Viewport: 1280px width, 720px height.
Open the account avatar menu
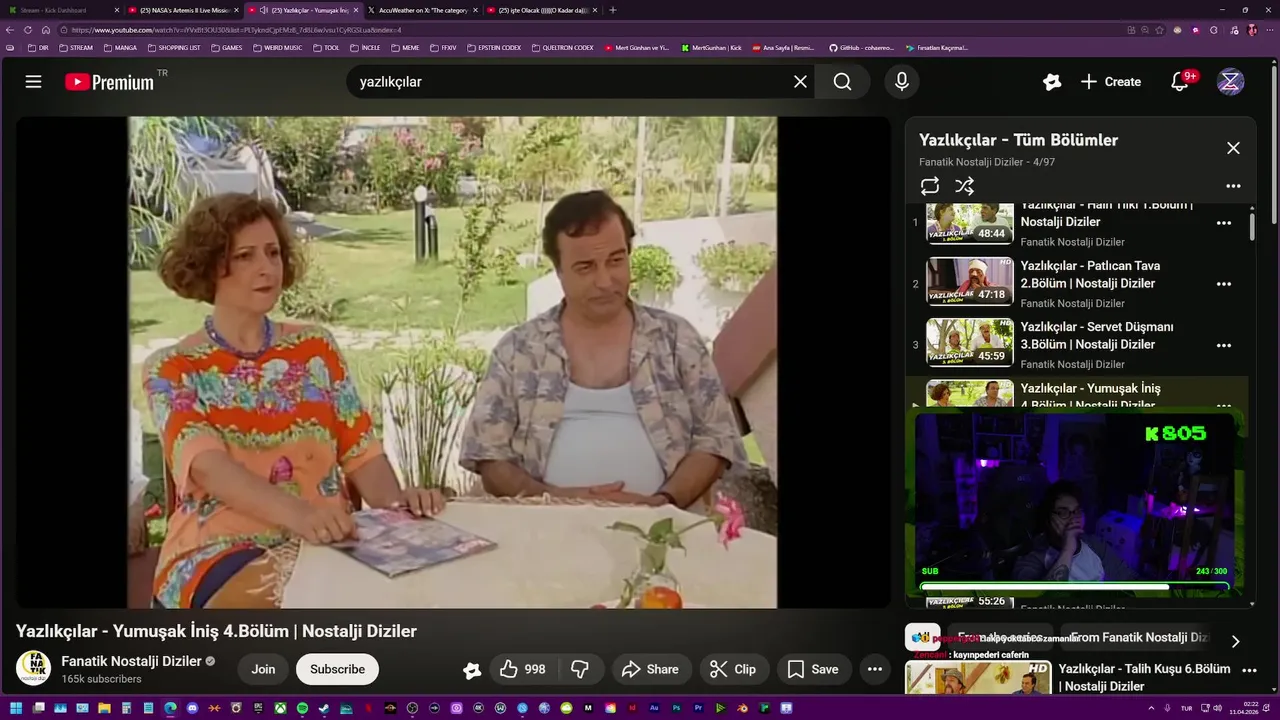1230,82
